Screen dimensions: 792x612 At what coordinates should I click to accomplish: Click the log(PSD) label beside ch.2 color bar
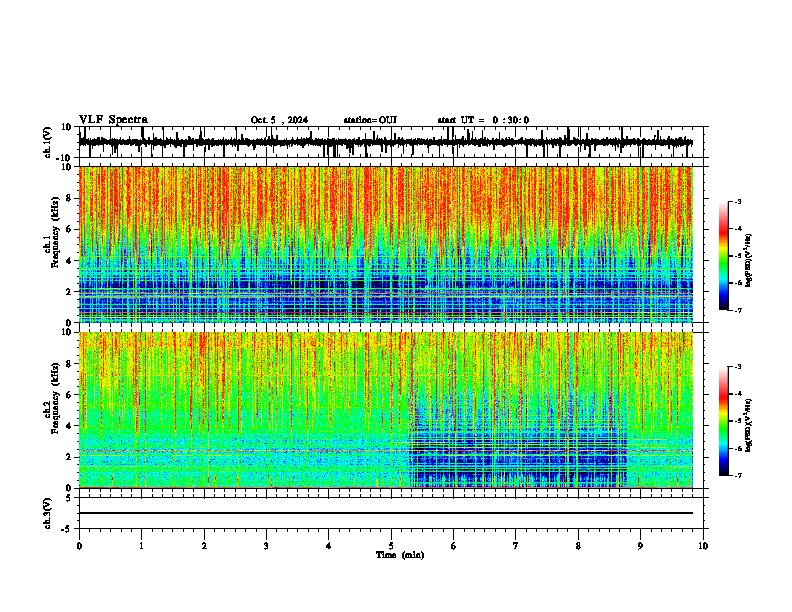point(748,425)
